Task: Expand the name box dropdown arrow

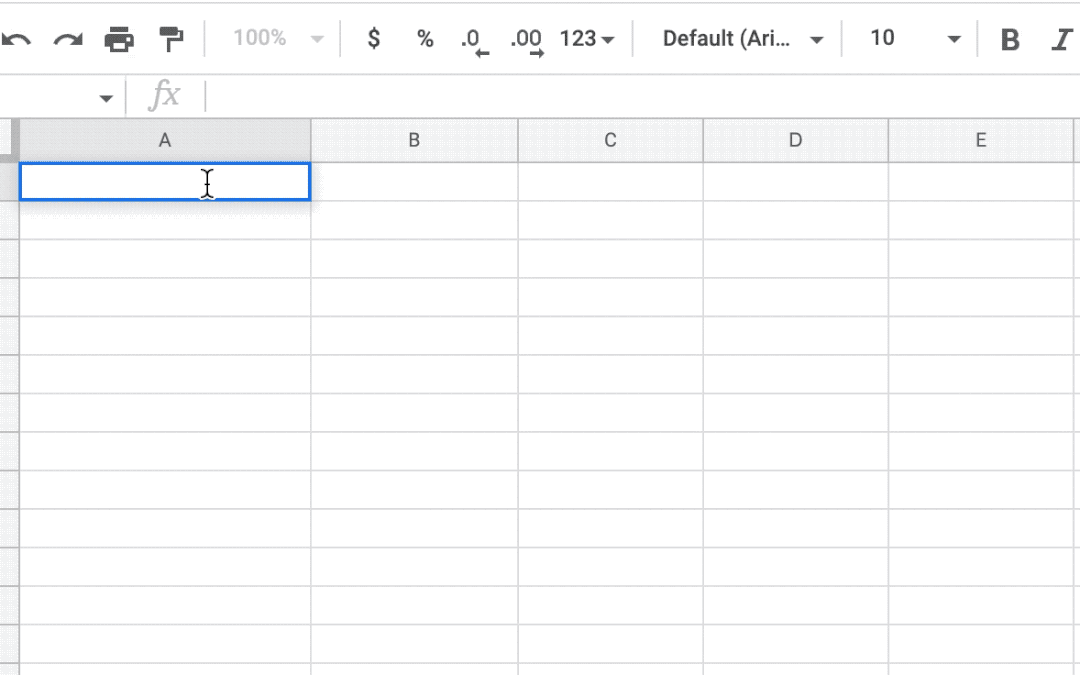Action: tap(105, 98)
